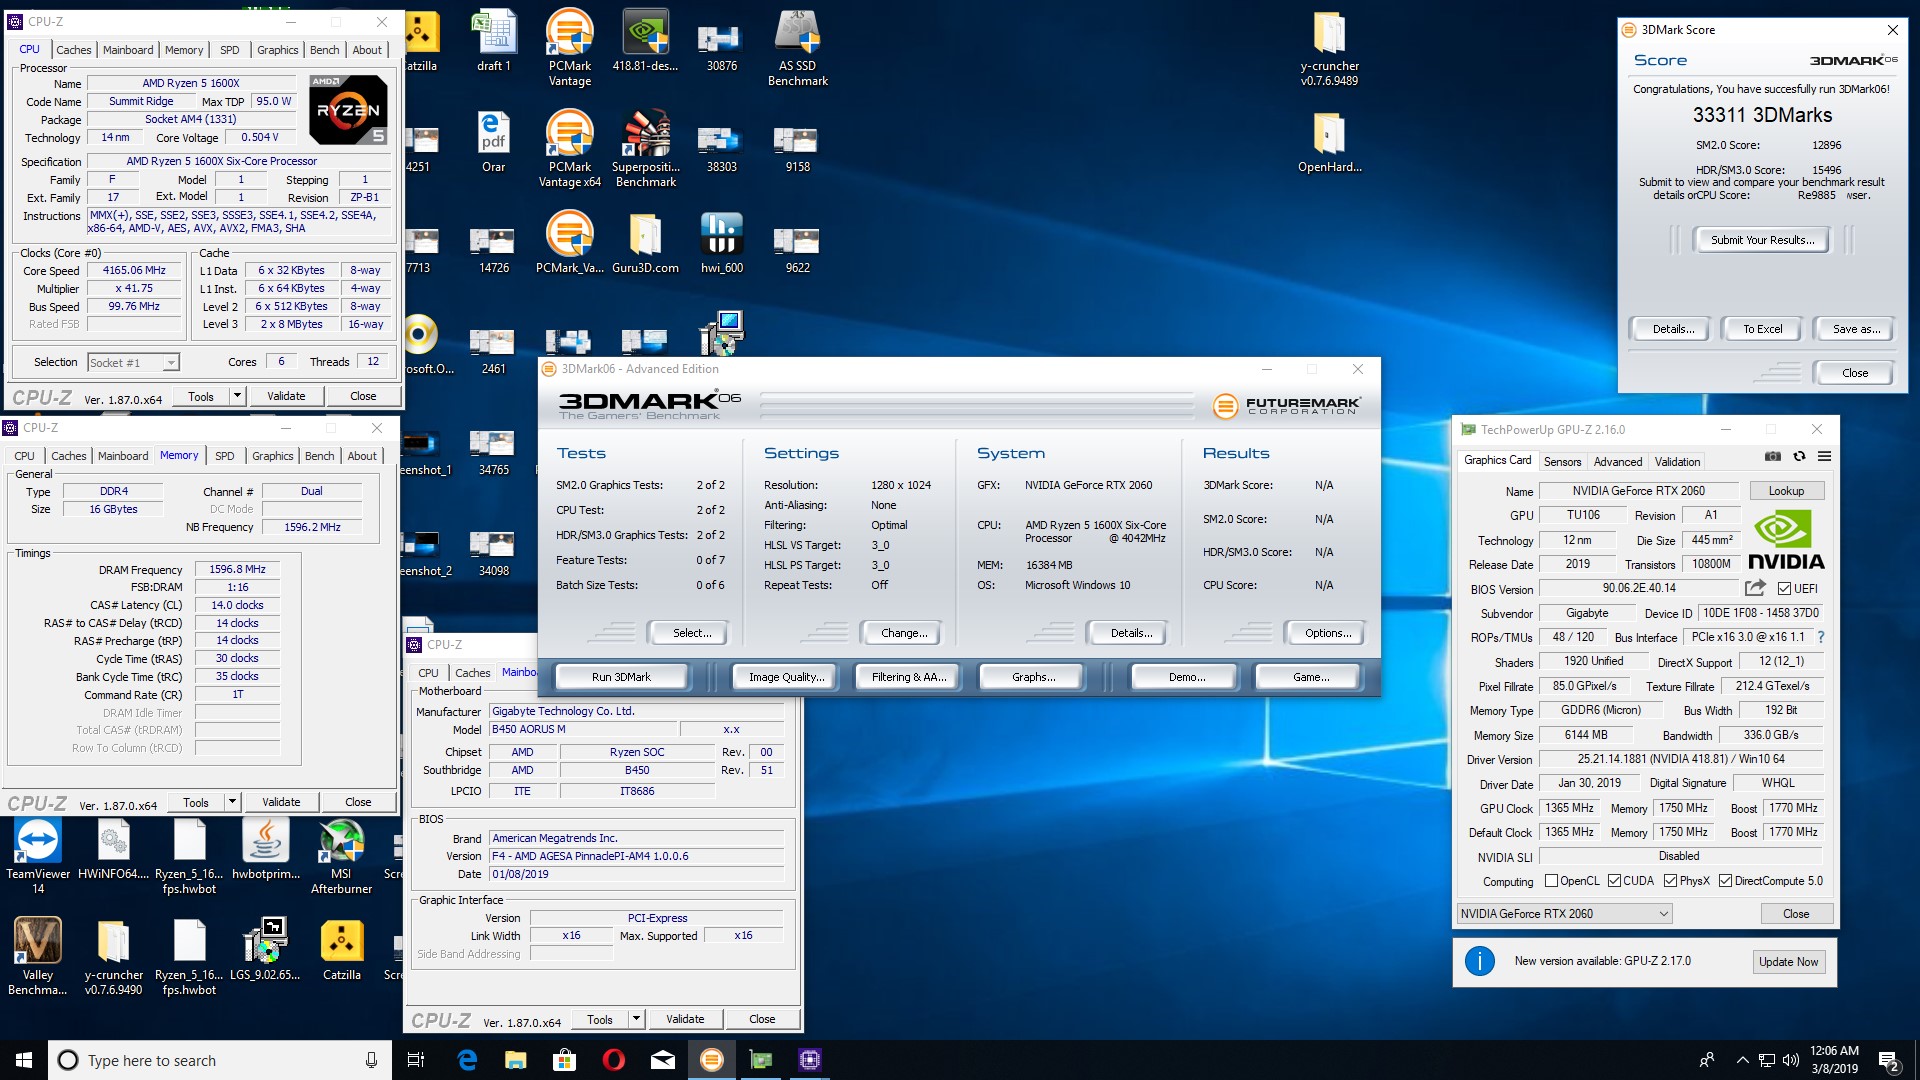The image size is (1920, 1080).
Task: Open the Tools dropdown arrow in CPU-Z Mainboard window
Action: pos(636,1019)
